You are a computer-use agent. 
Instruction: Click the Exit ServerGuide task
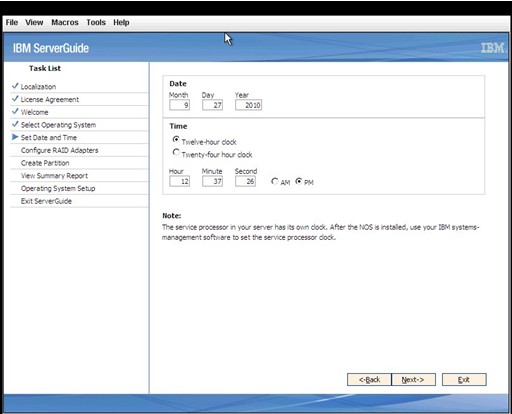pyautogui.click(x=46, y=201)
